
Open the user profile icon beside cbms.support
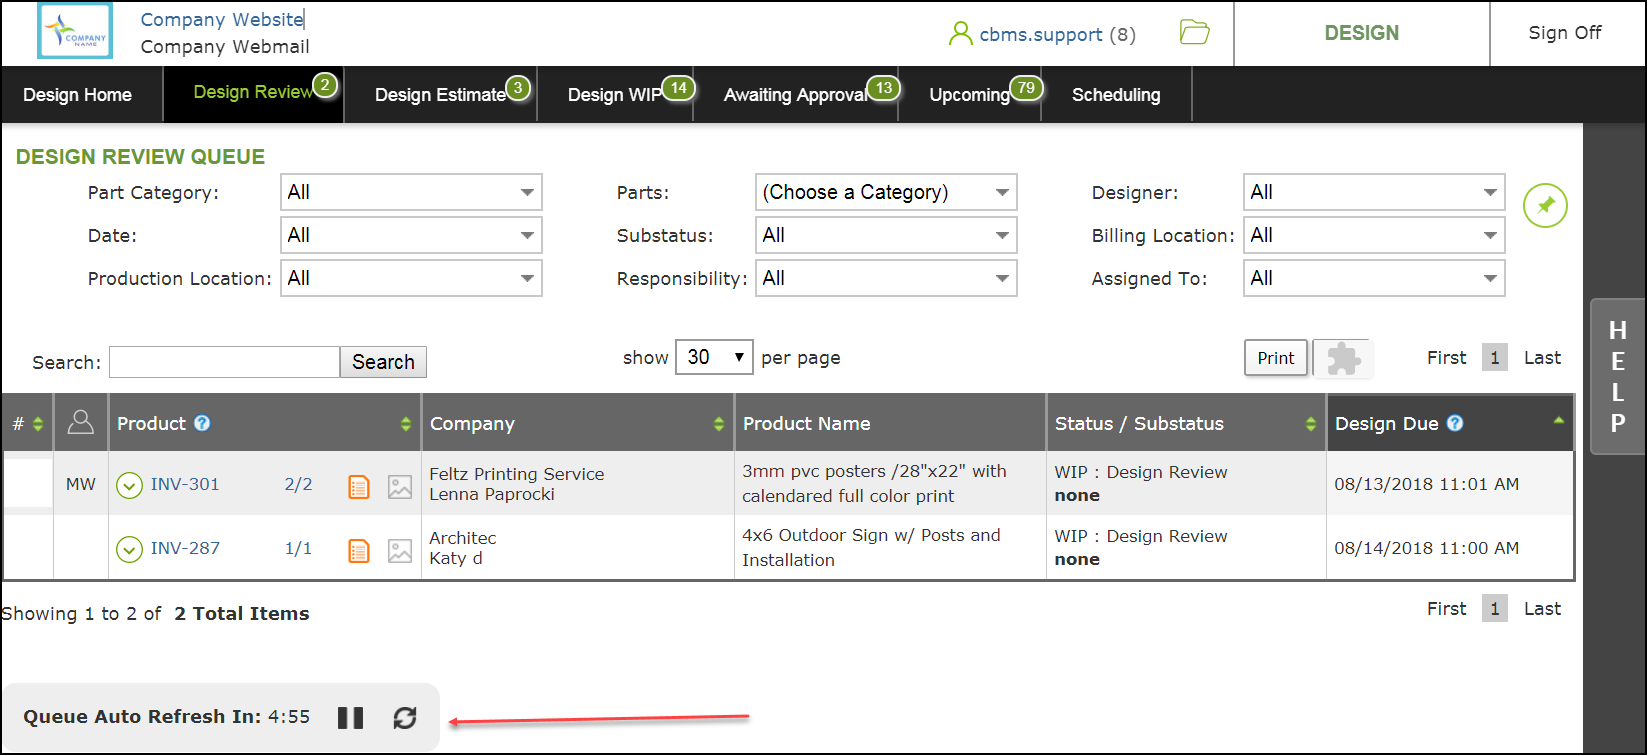960,34
